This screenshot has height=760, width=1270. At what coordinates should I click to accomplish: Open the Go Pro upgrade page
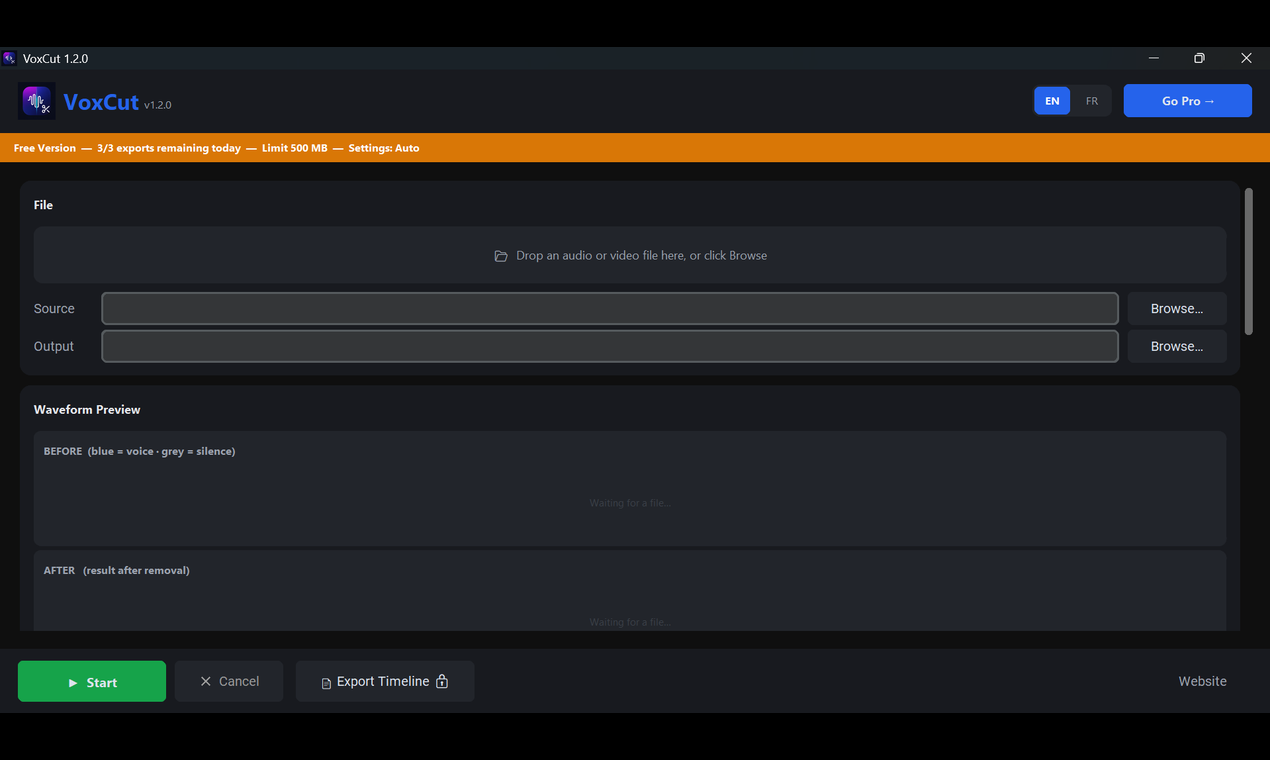tap(1188, 101)
